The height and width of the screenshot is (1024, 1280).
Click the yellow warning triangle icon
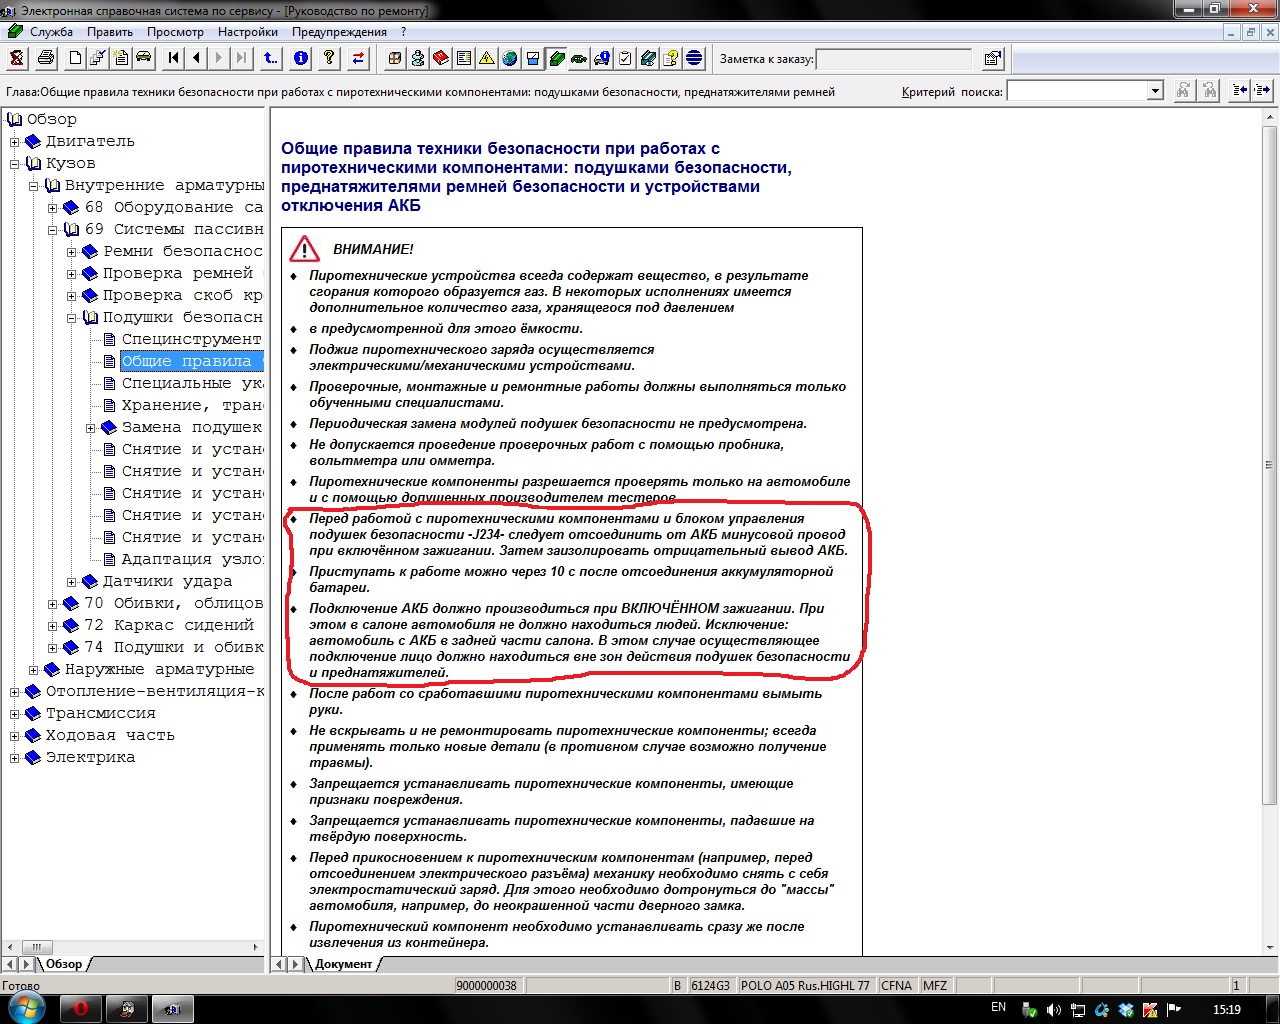pyautogui.click(x=487, y=58)
